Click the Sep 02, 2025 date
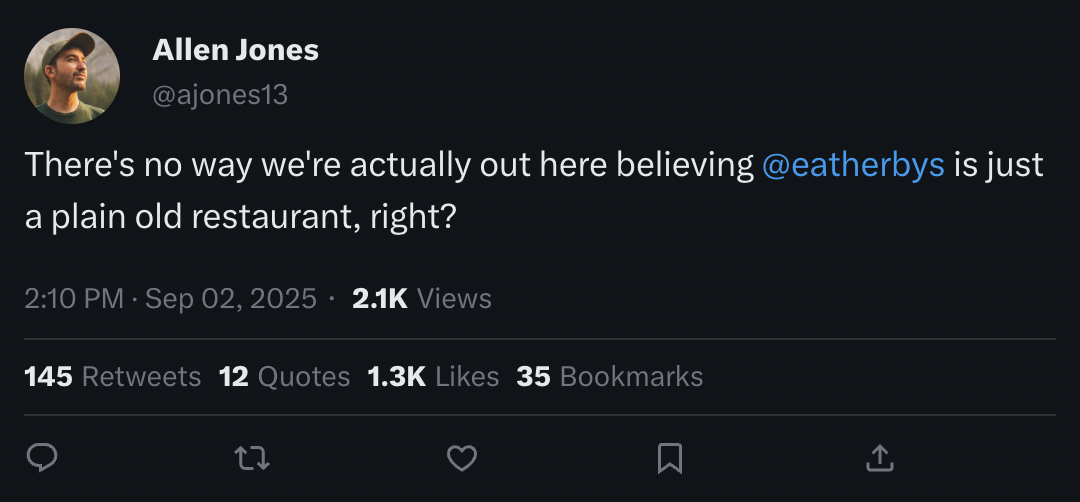 [x=230, y=298]
